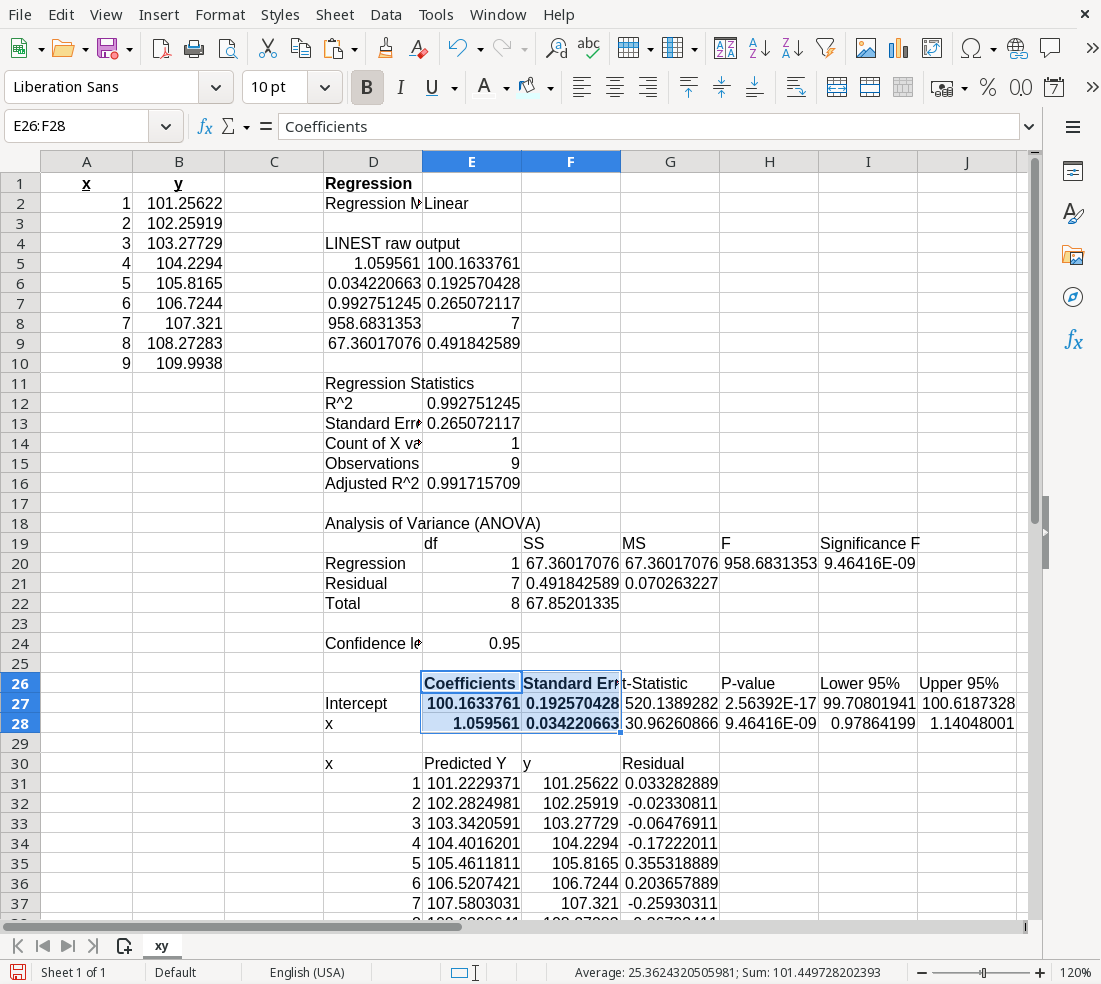
Task: Click Zoom Out minus button
Action: click(x=922, y=973)
